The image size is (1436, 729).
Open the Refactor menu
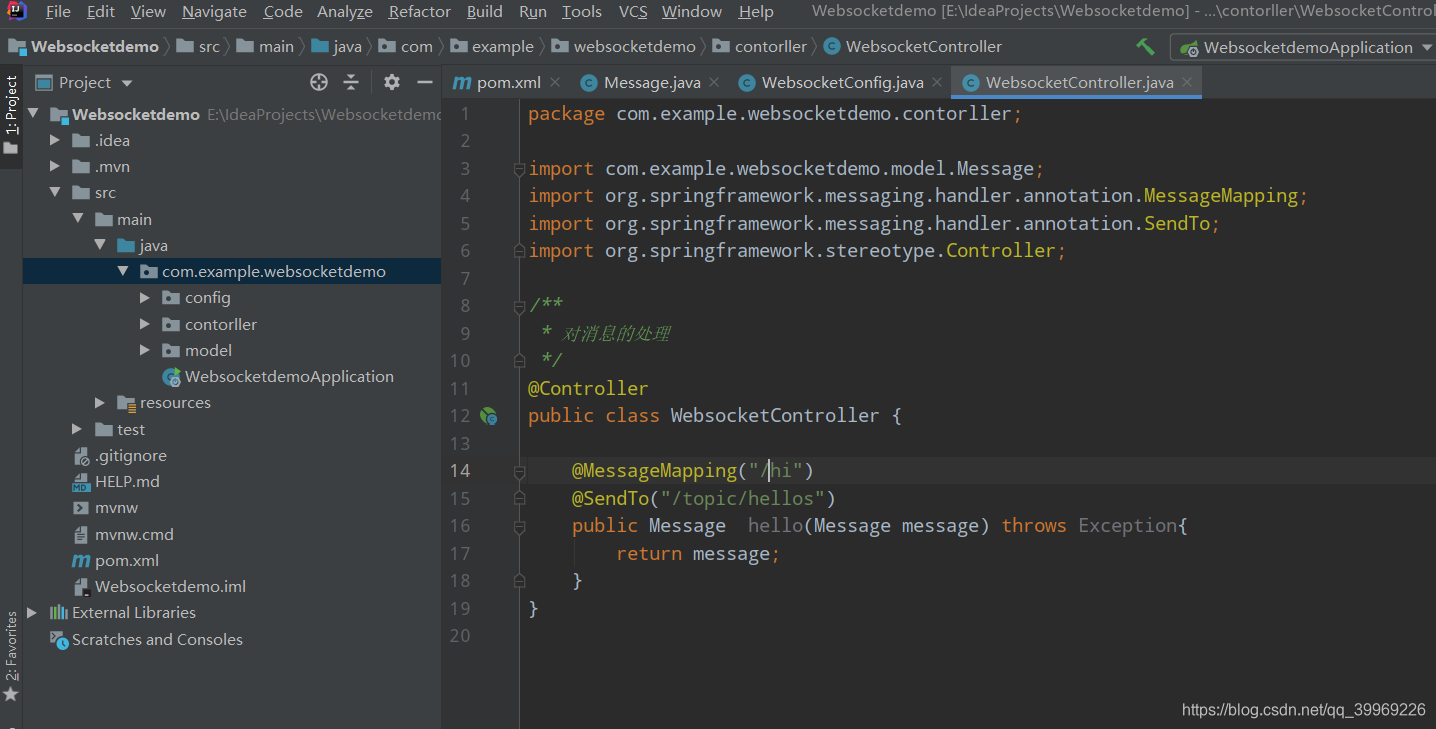(x=419, y=12)
